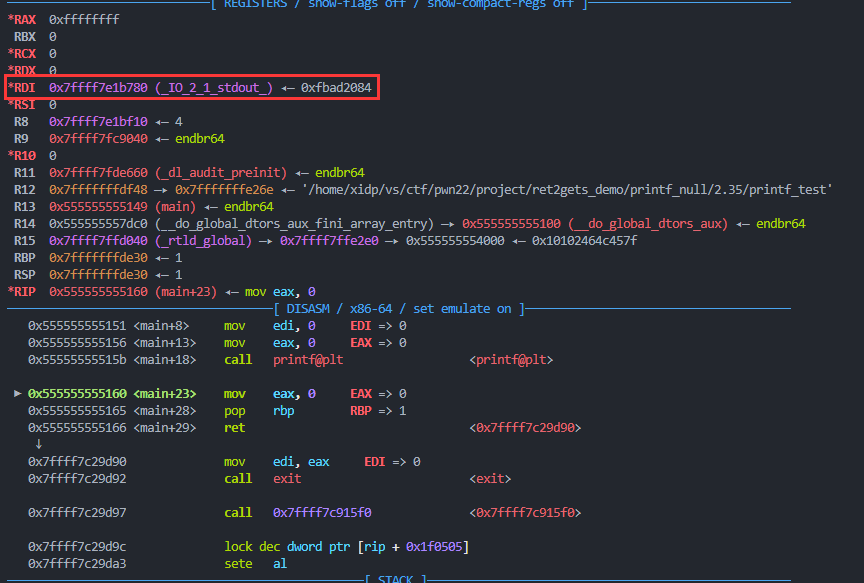Click the call printf@plt instruction

(284, 360)
